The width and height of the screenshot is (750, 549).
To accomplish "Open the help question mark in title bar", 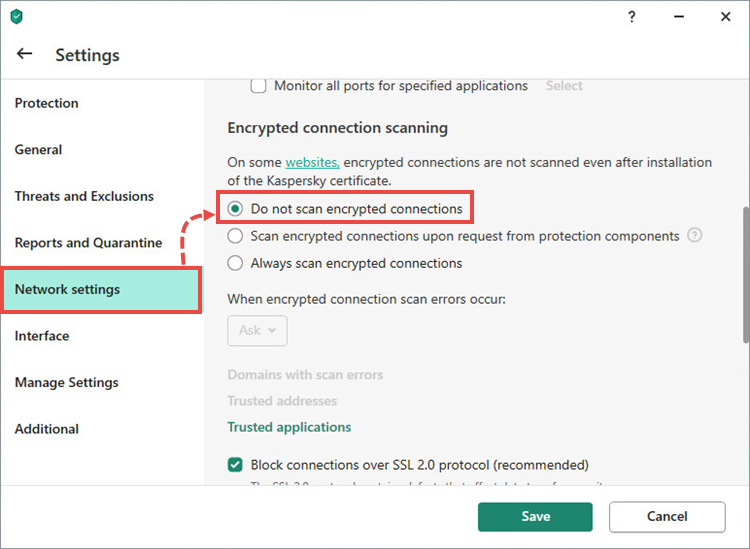I will coord(631,17).
